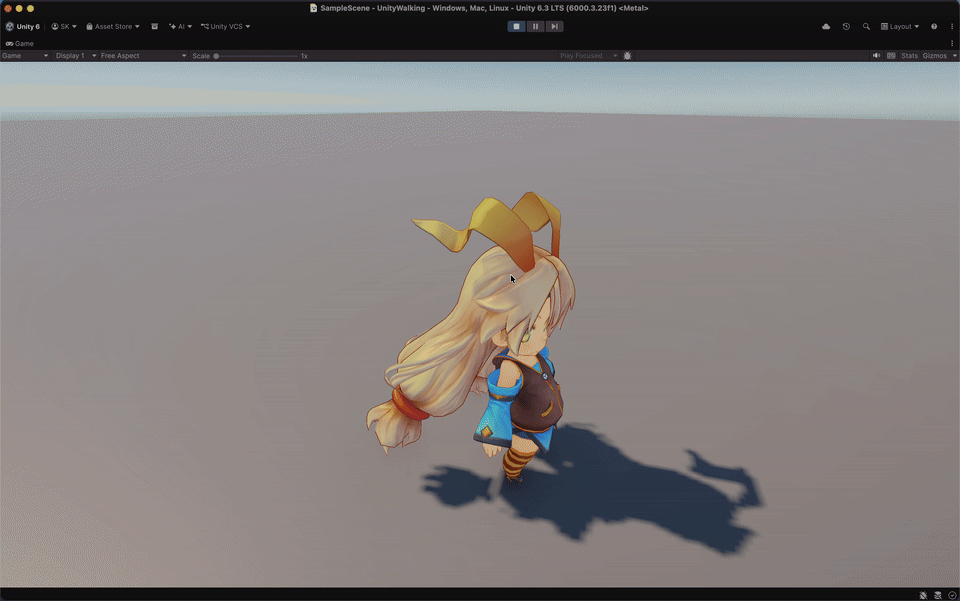Open the Display 1 dropdown
The width and height of the screenshot is (960, 601).
(76, 56)
